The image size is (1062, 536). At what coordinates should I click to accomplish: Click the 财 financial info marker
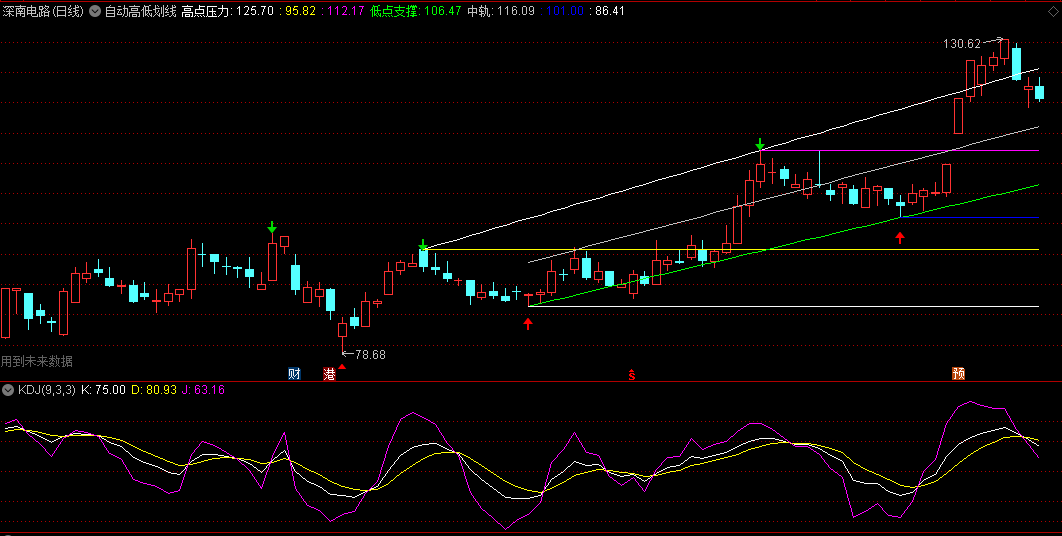click(294, 374)
